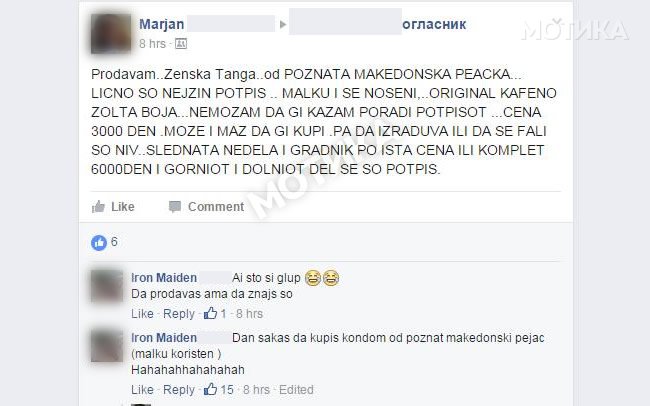650x406 pixels.
Task: View edit history via Edited link
Action: (296, 389)
